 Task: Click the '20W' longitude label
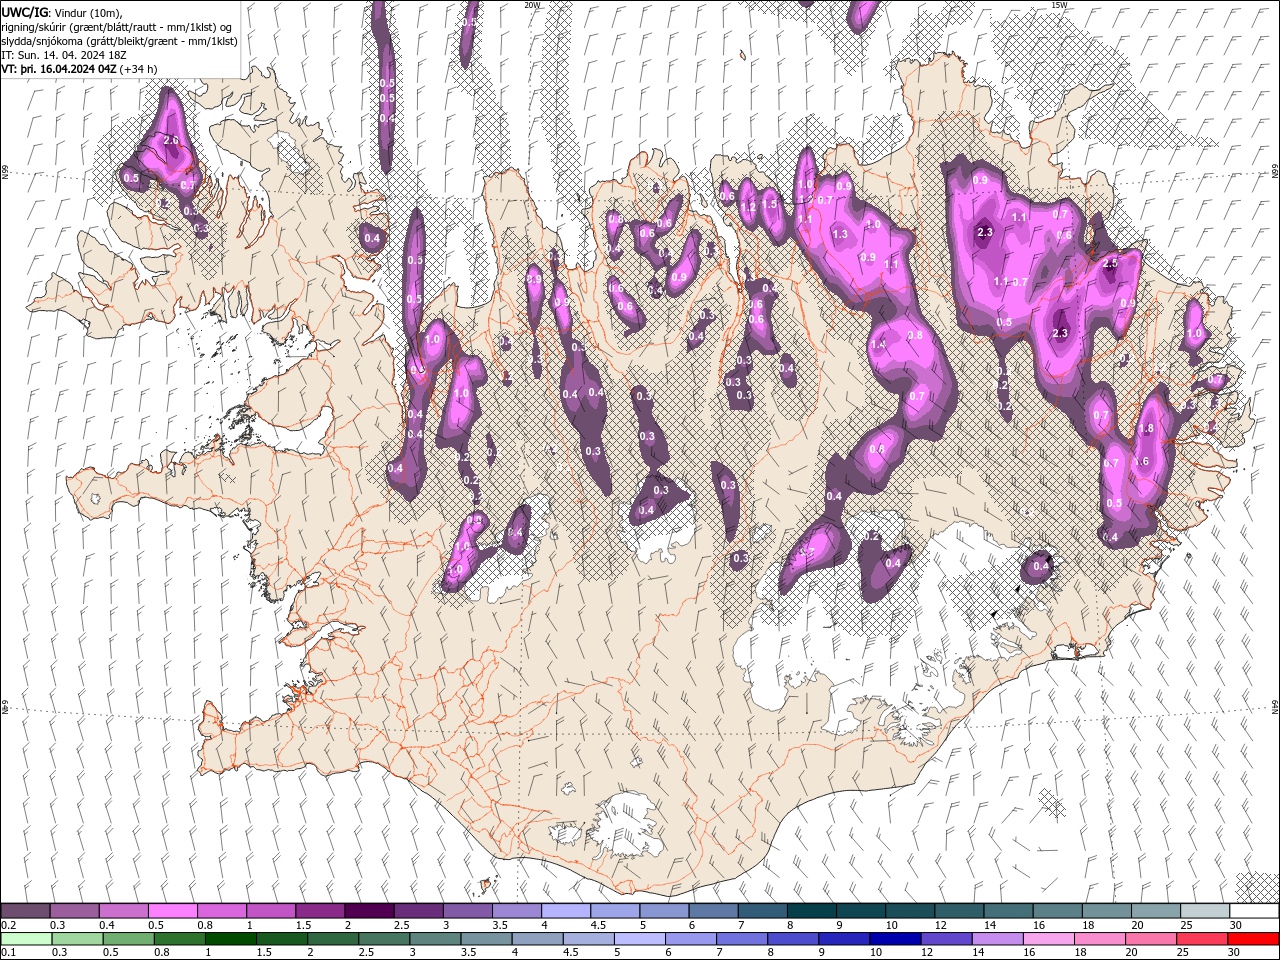[532, 5]
